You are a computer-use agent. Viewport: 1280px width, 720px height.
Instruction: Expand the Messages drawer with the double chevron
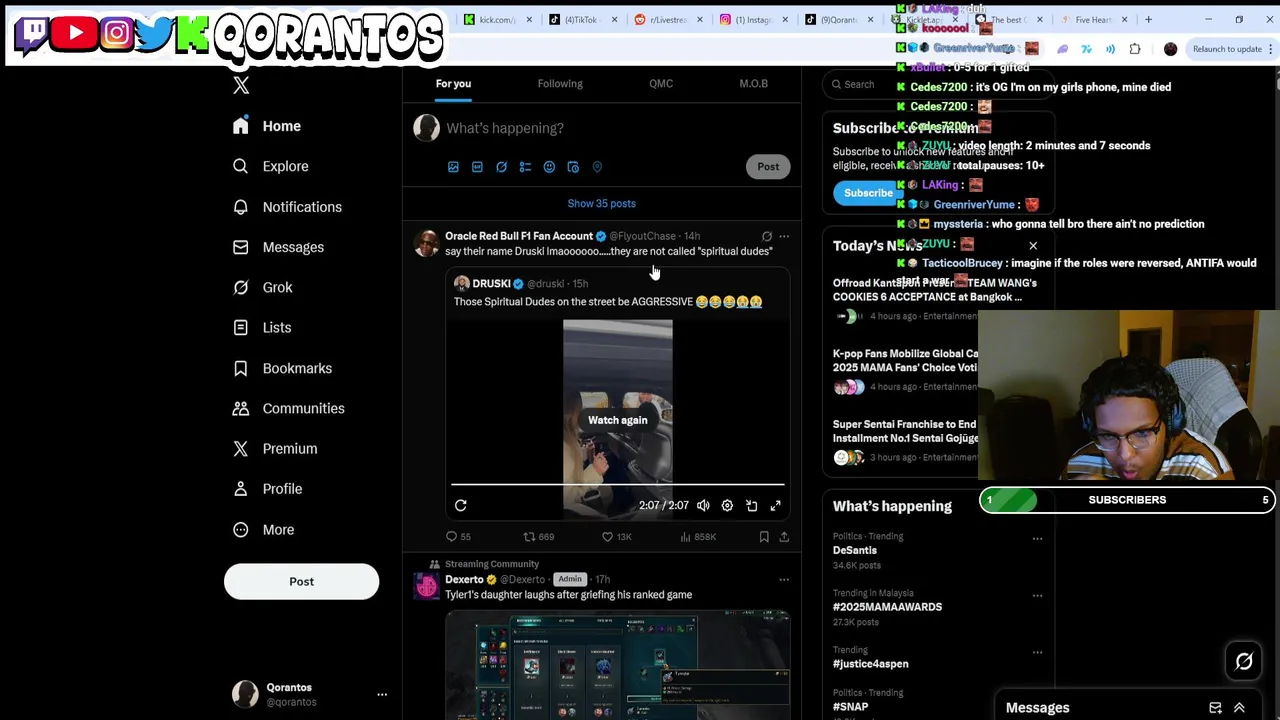point(1239,708)
